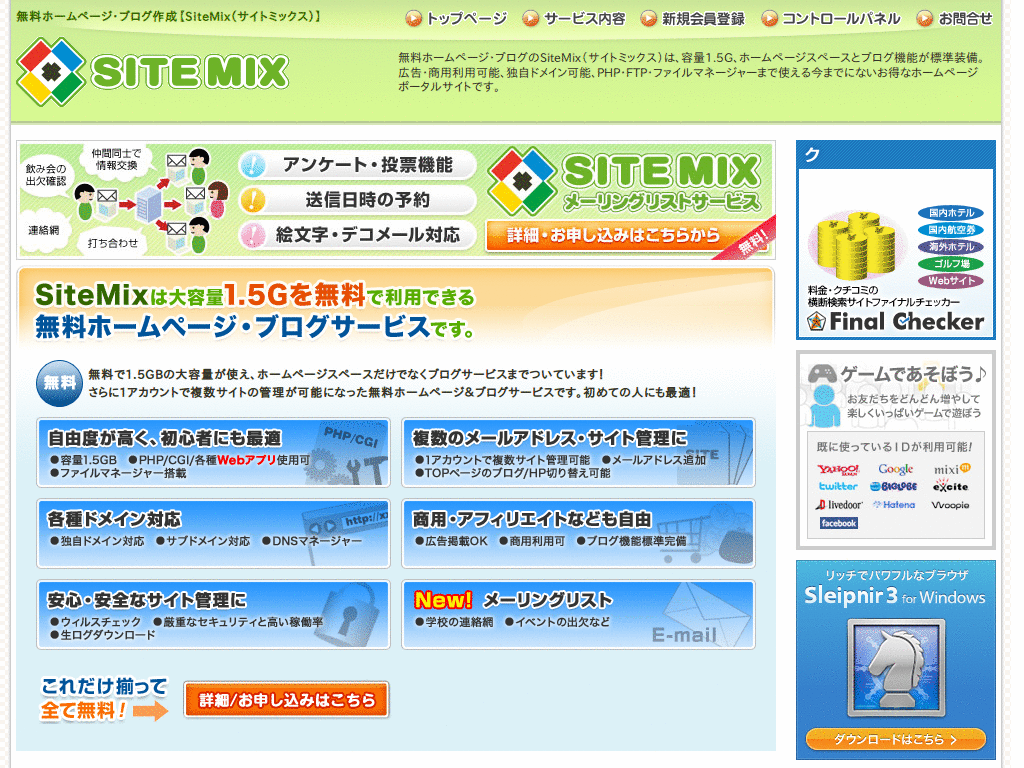Click the ゴルフ場 tag in Final Checker ad
The height and width of the screenshot is (768, 1024).
point(951,264)
